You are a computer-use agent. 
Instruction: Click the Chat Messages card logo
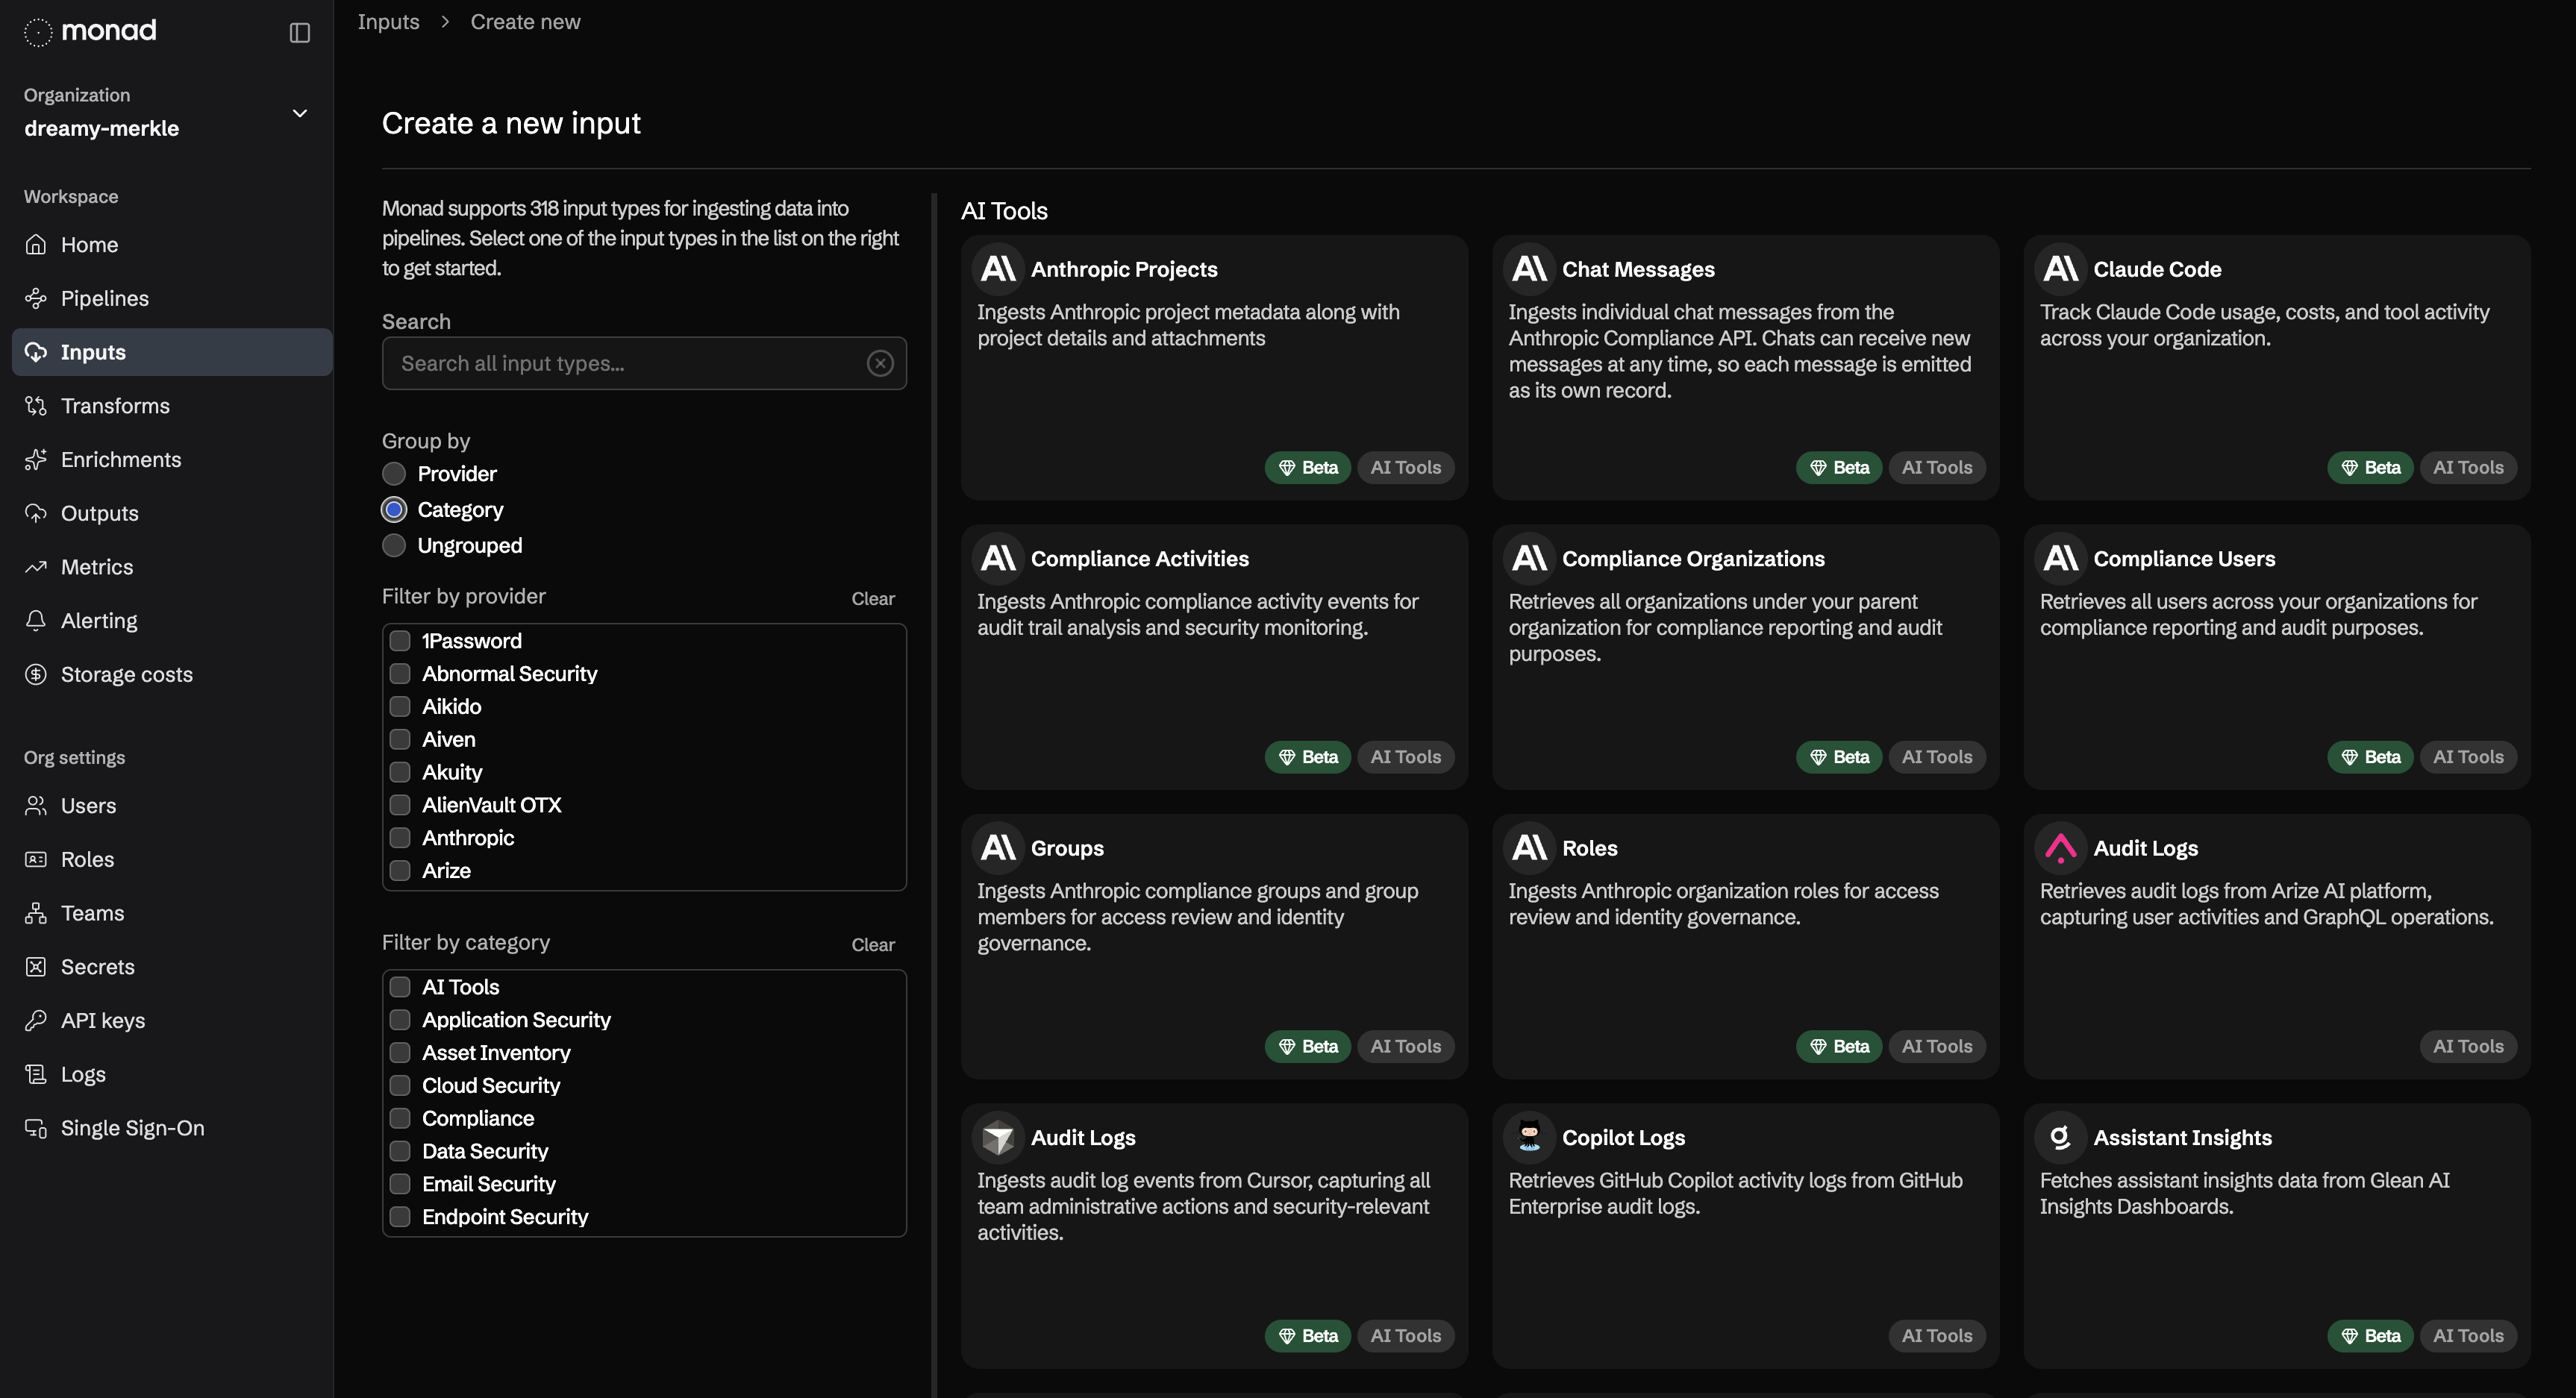click(1529, 269)
